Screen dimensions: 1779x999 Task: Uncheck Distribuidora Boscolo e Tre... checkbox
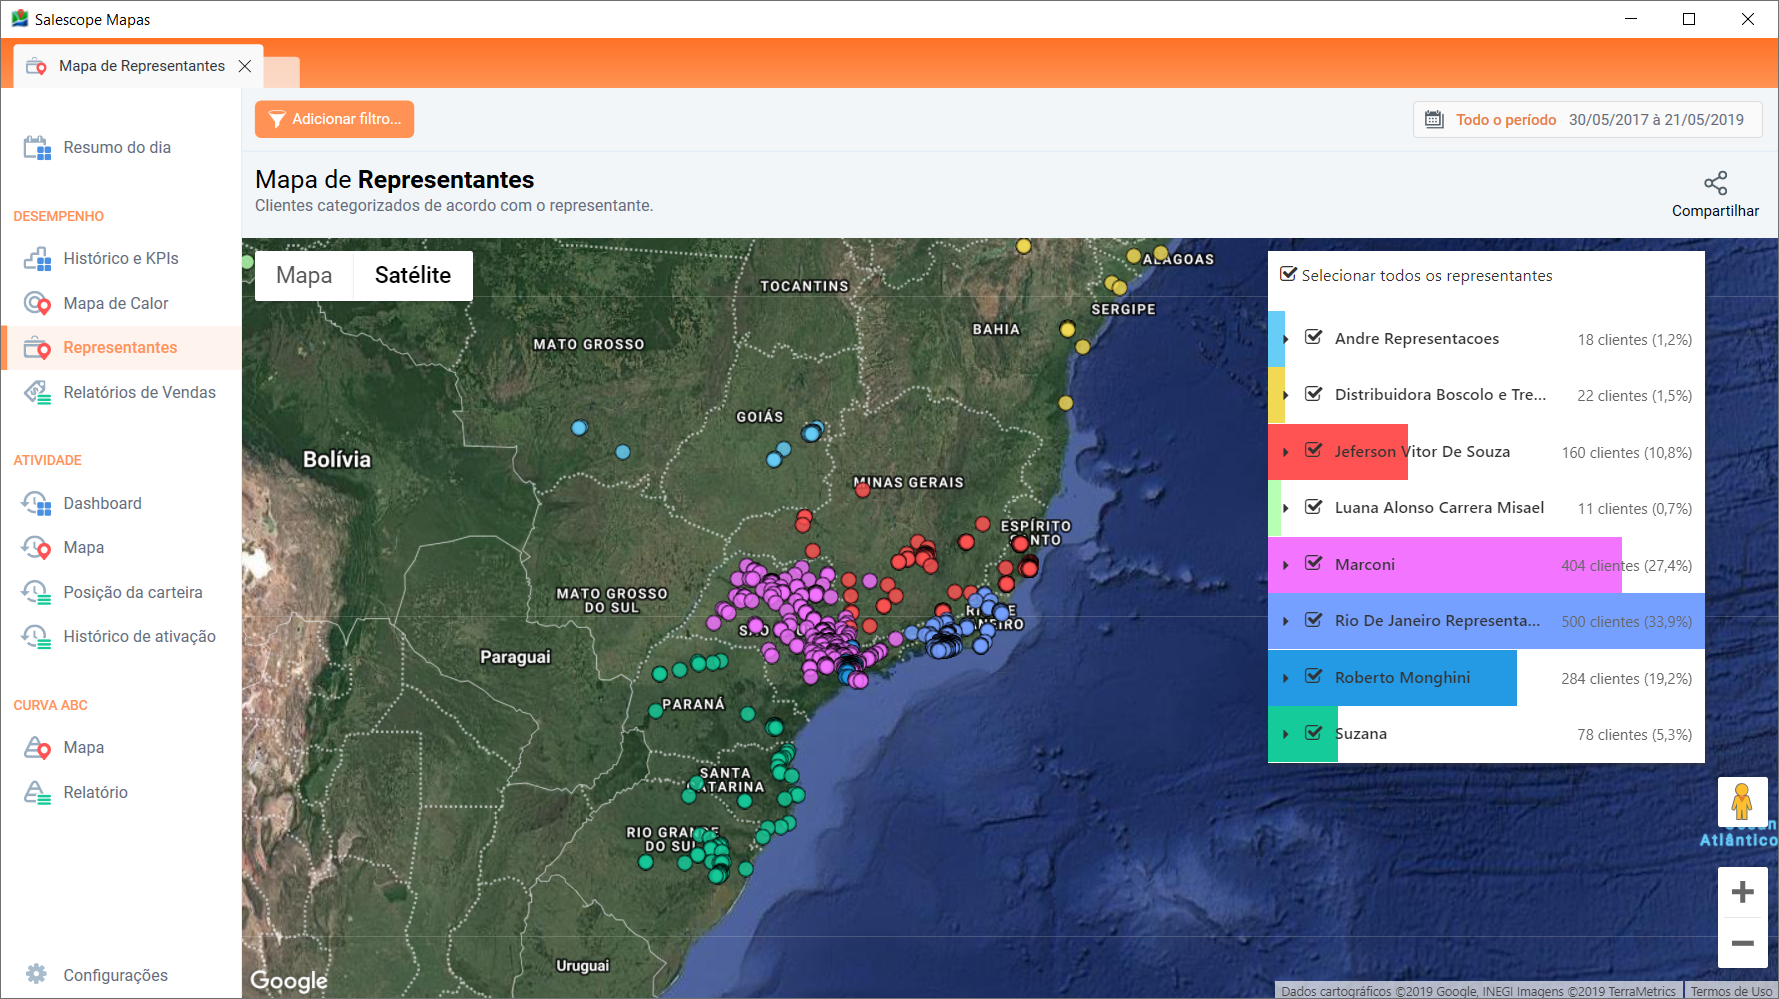click(1314, 394)
